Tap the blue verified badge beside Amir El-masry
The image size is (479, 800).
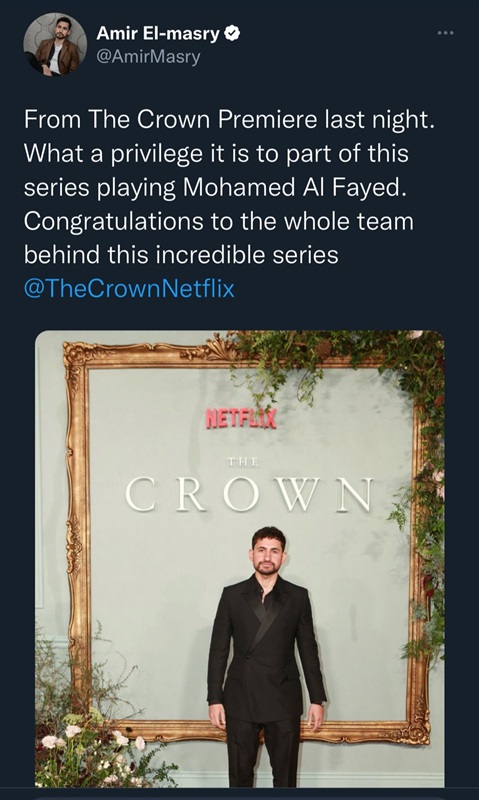coord(233,34)
